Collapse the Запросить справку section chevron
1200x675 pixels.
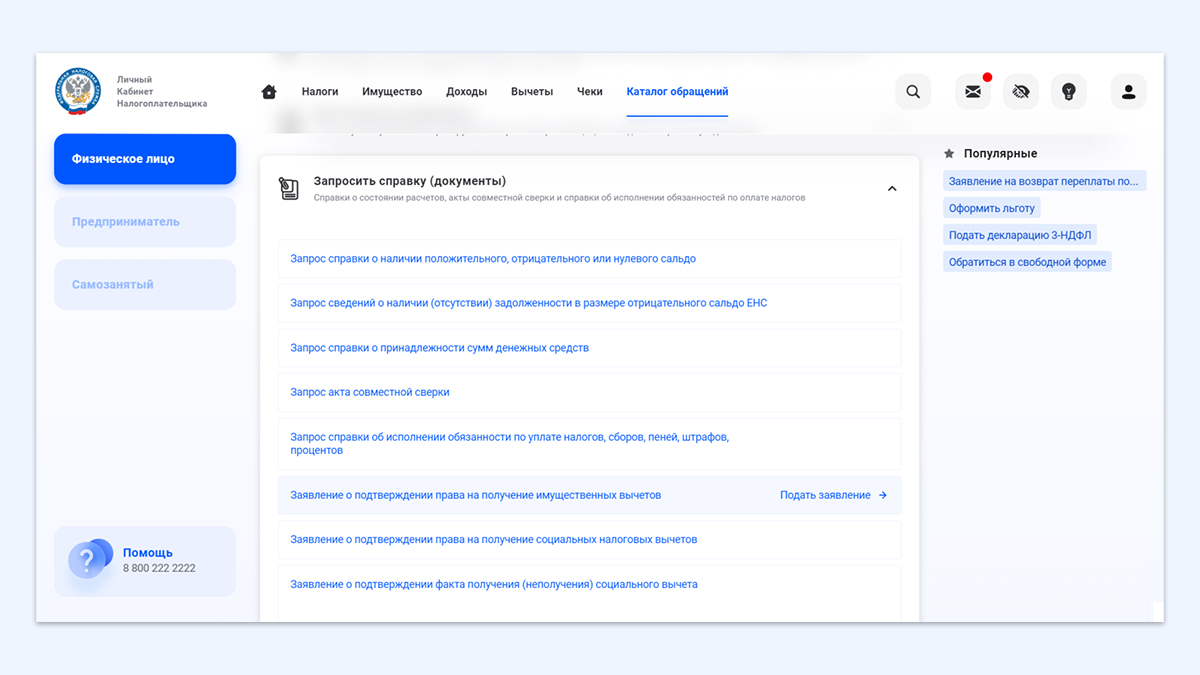(x=892, y=189)
